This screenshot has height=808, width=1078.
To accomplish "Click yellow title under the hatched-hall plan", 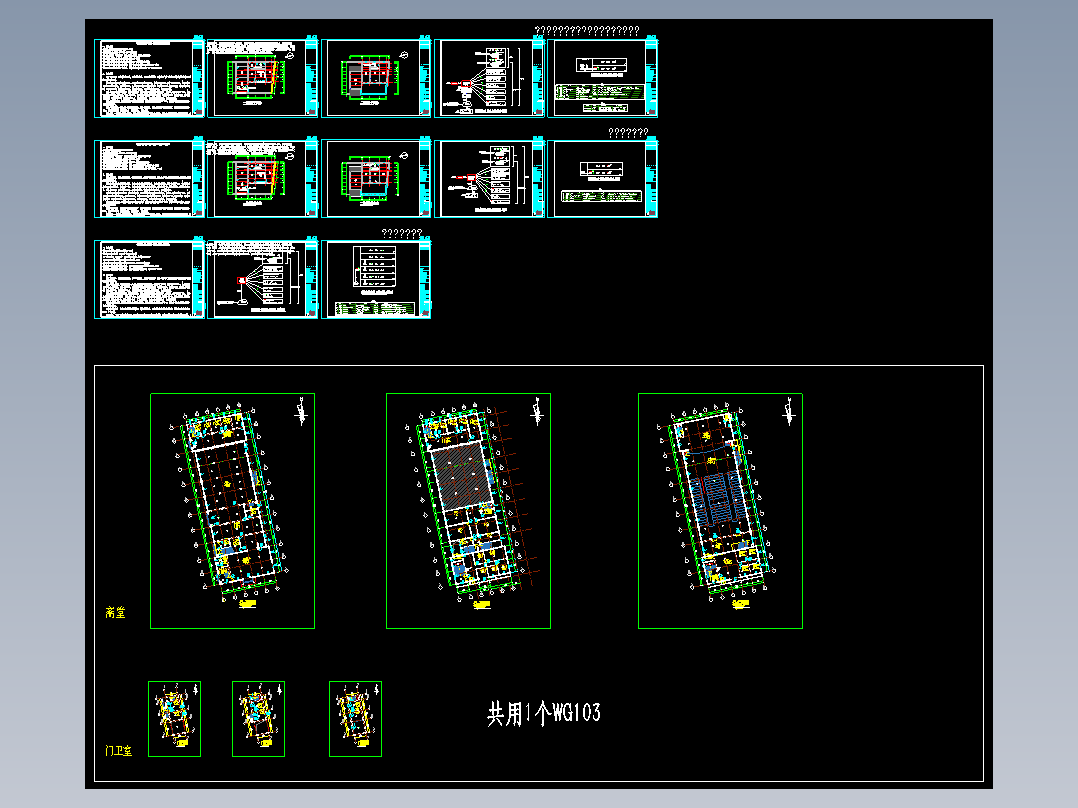I will [482, 605].
